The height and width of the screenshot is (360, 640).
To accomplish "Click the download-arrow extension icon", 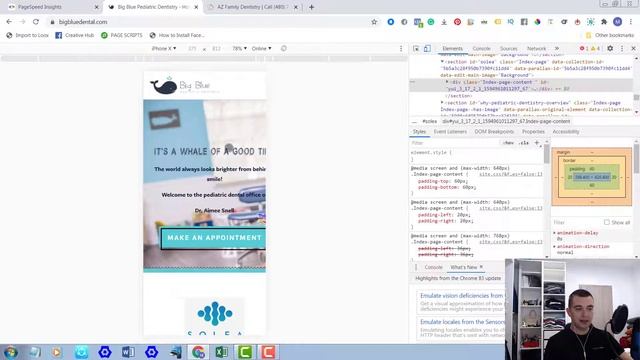I will point(444,22).
